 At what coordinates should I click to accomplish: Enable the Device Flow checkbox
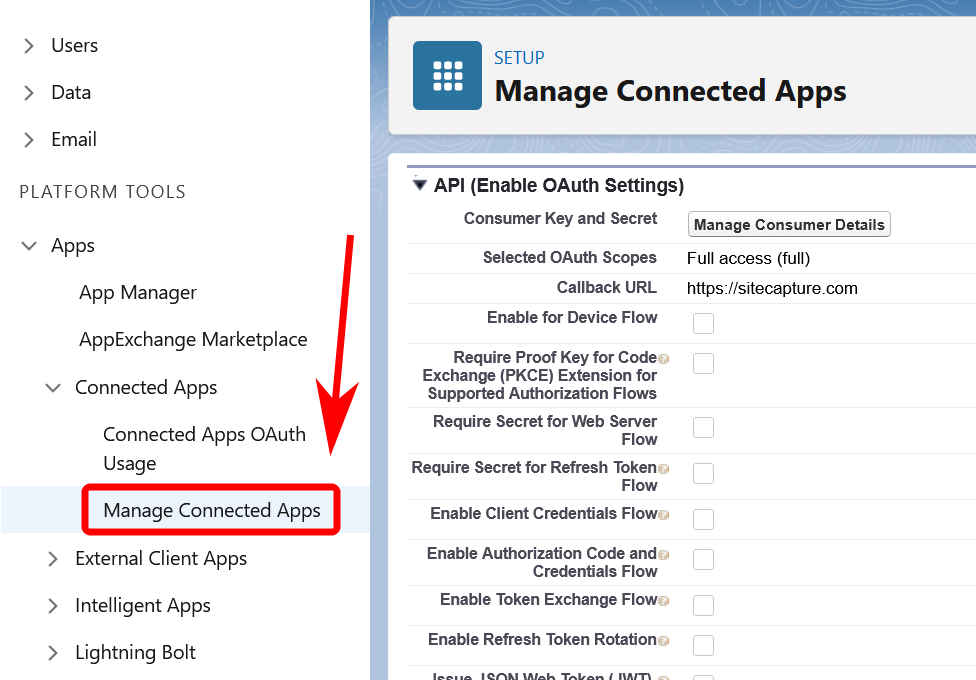[x=703, y=323]
